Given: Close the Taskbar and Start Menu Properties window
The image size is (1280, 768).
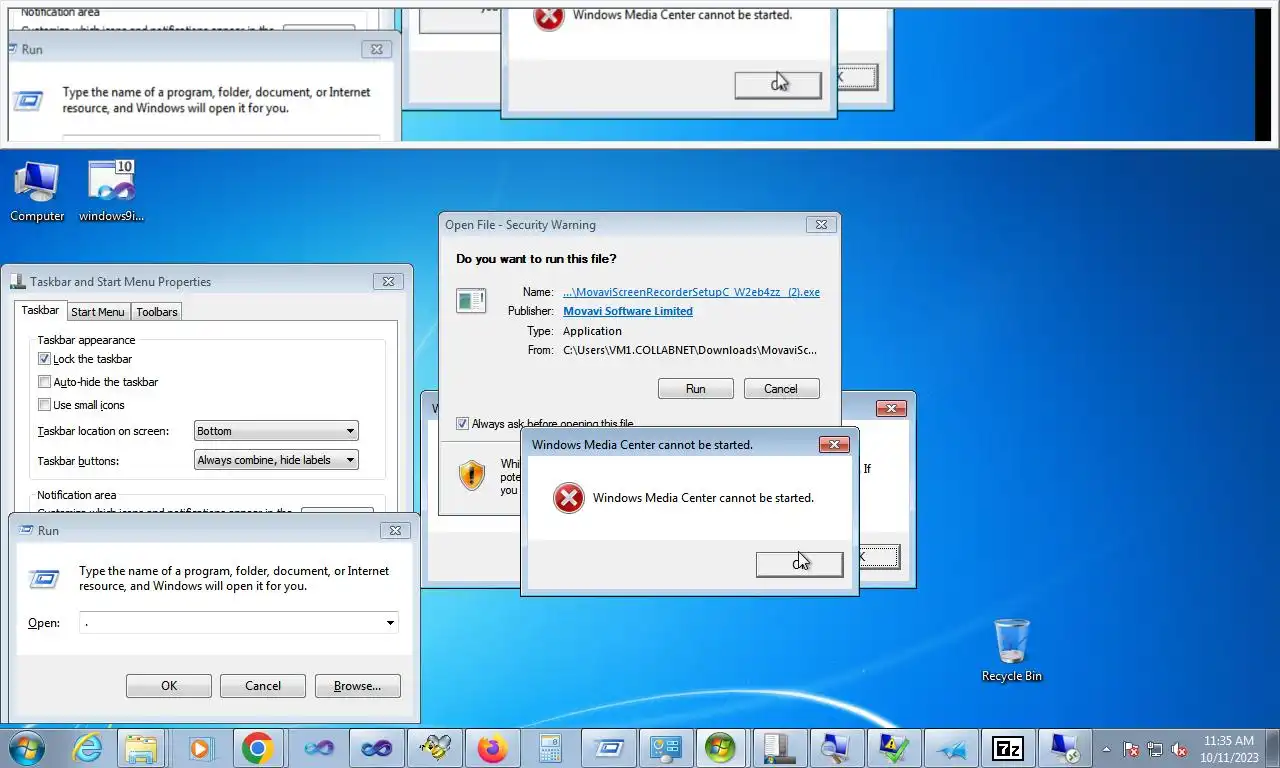Looking at the screenshot, I should pos(389,282).
